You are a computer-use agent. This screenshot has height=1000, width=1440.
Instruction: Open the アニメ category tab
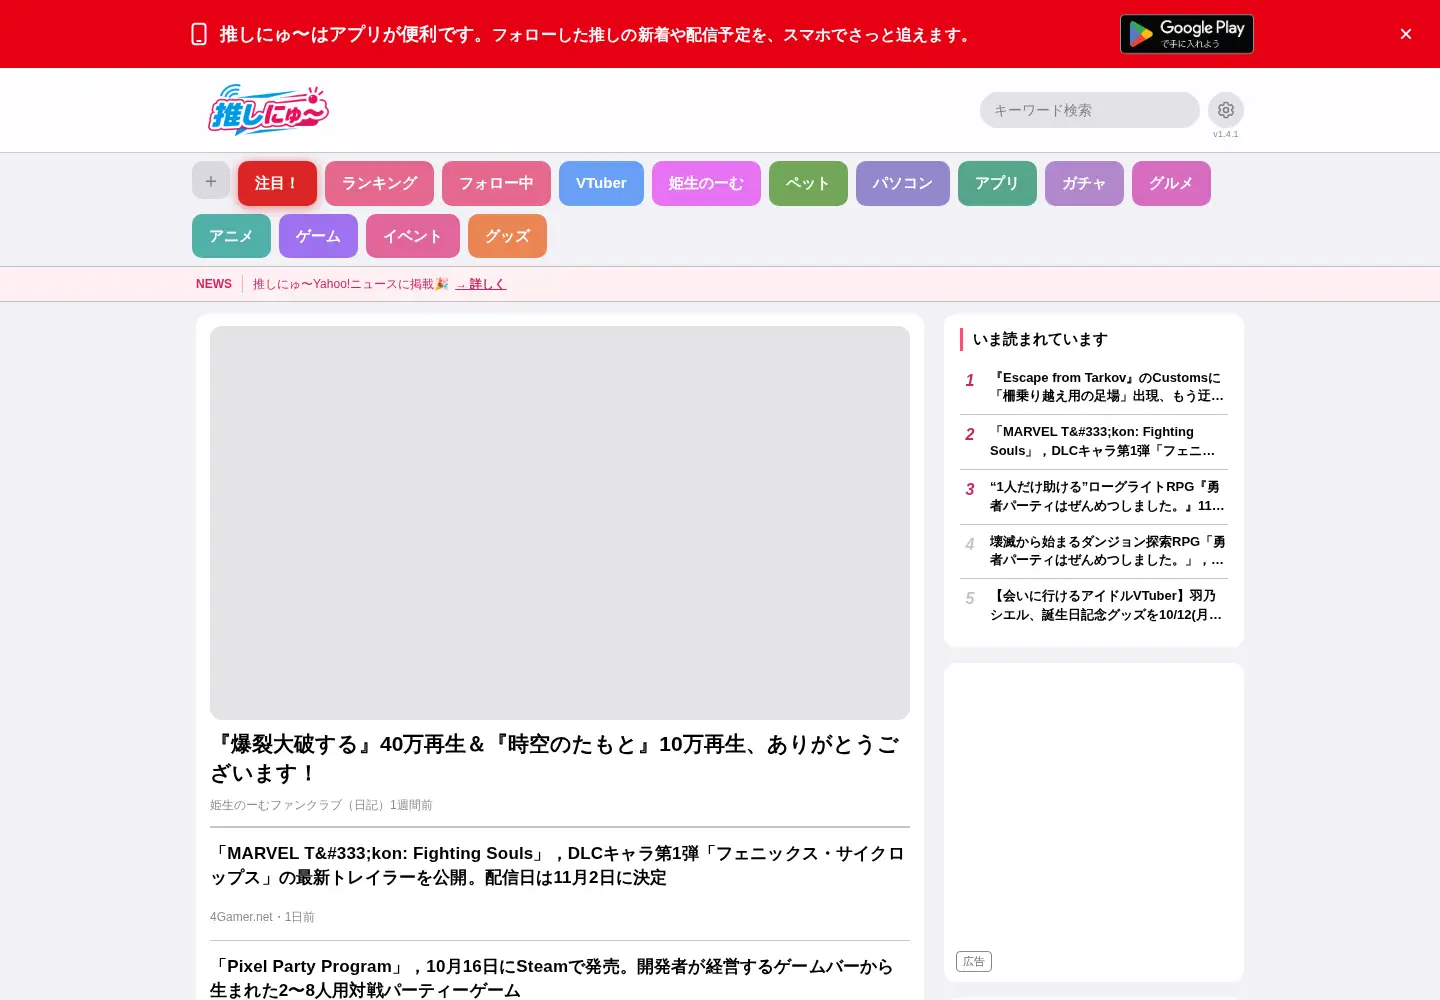(231, 236)
